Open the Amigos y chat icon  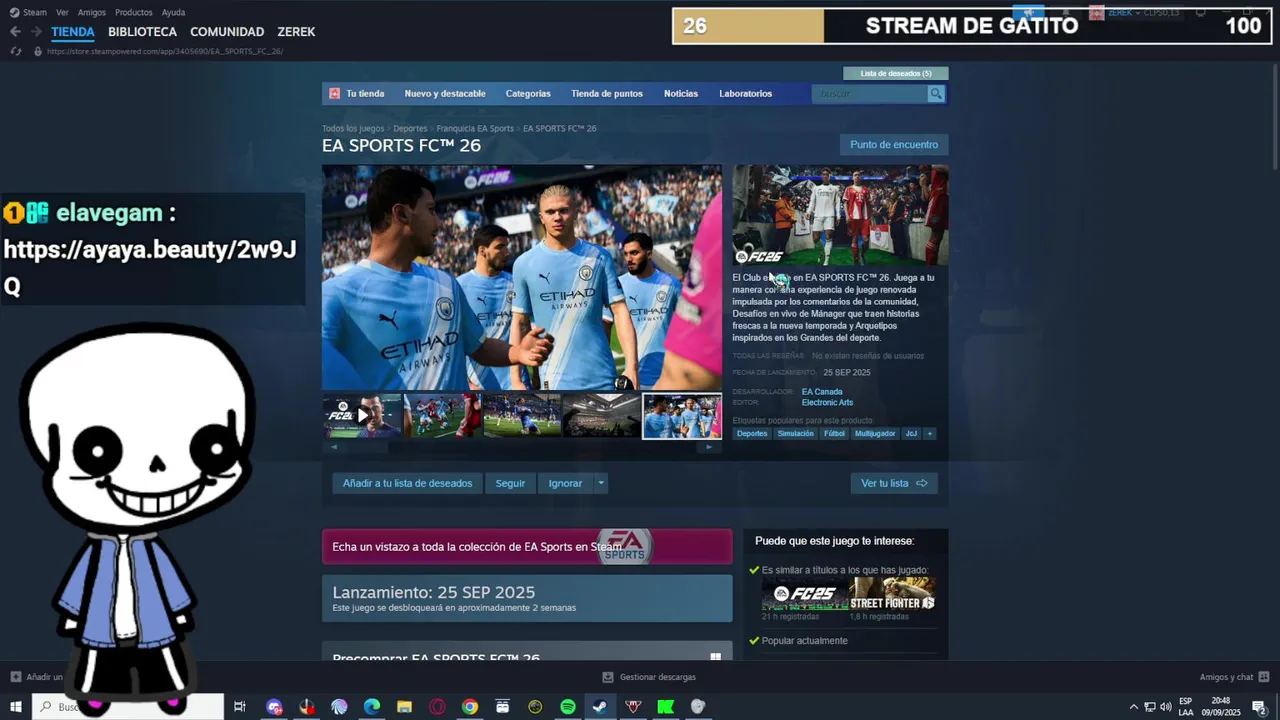tap(1264, 677)
